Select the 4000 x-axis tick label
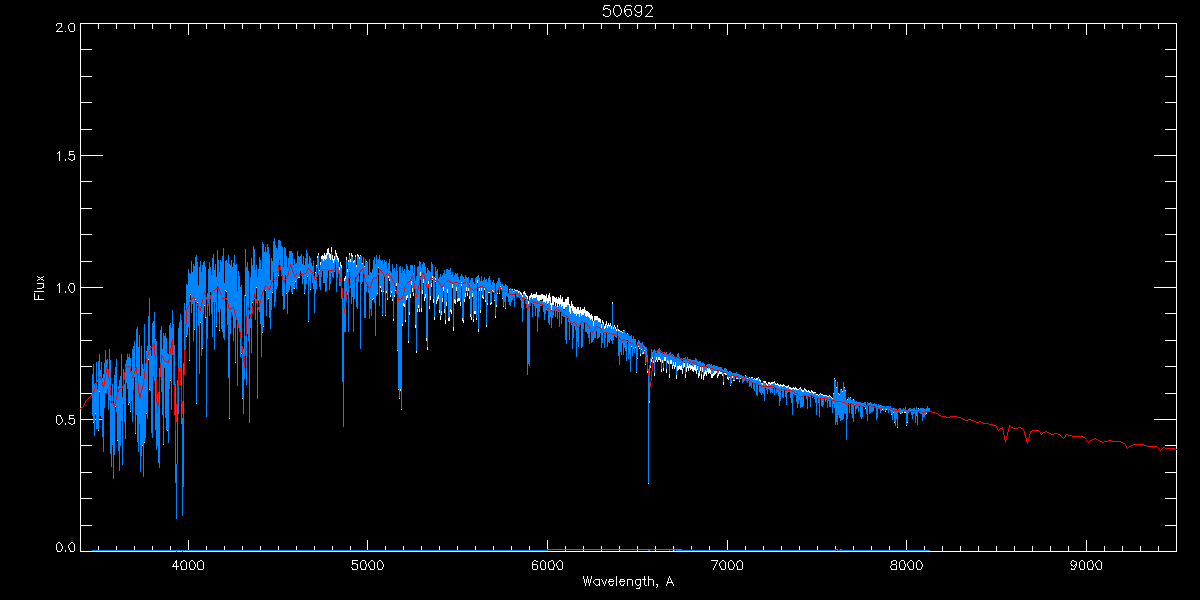The height and width of the screenshot is (600, 1200). point(188,564)
